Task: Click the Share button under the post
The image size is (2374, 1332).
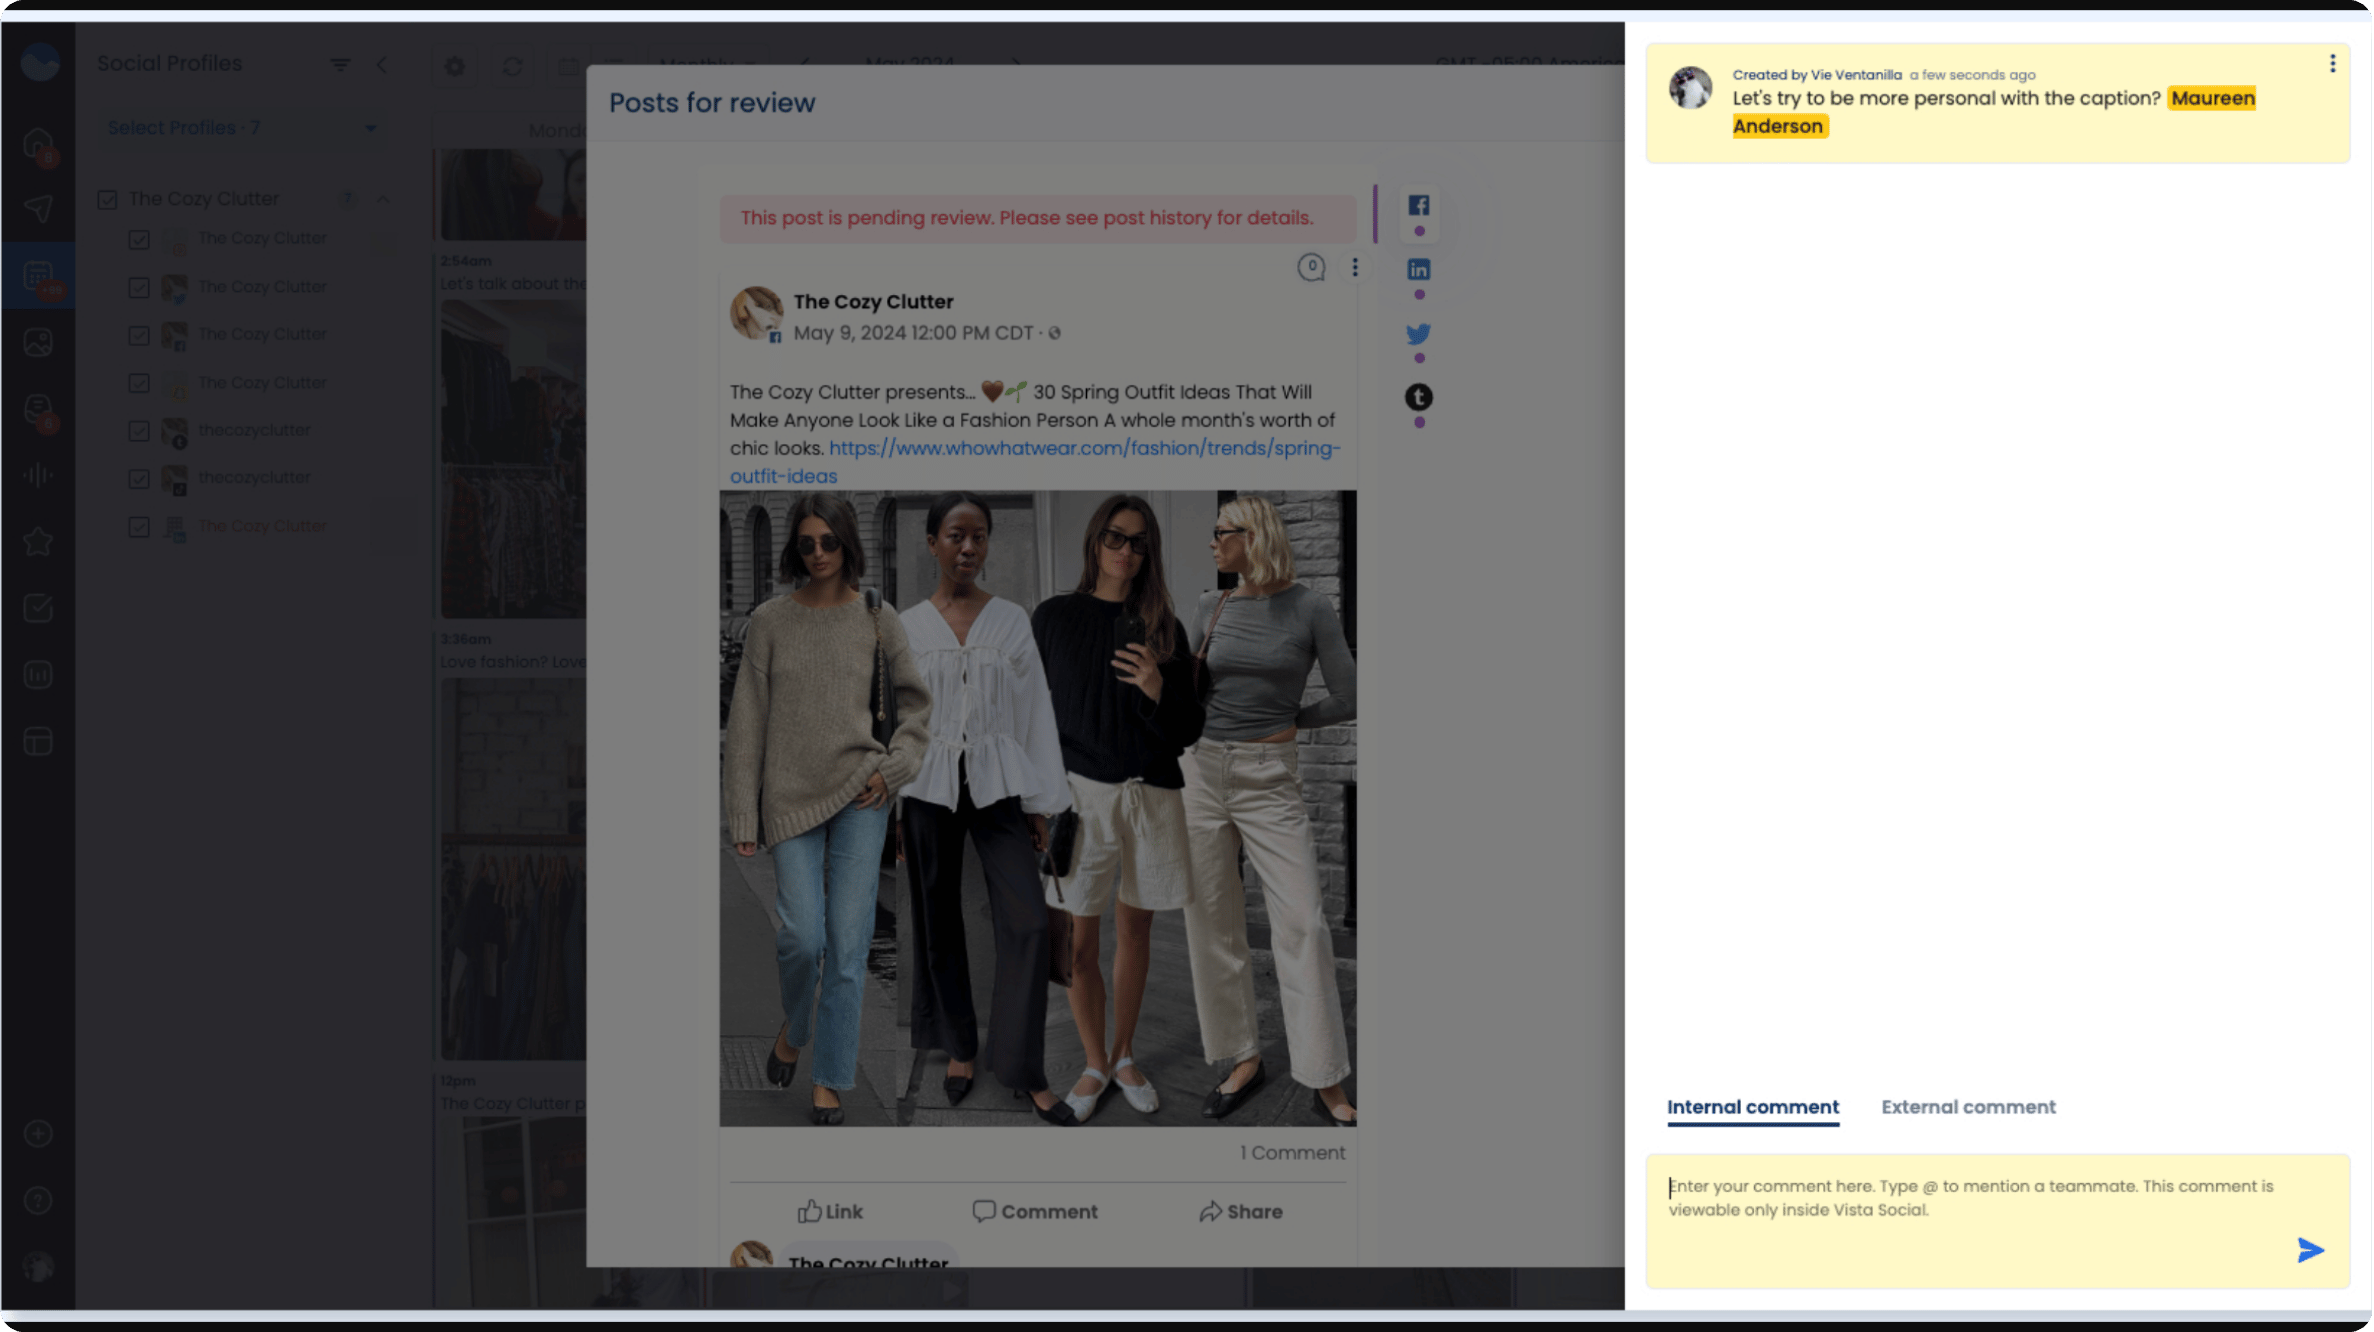Action: 1240,1211
